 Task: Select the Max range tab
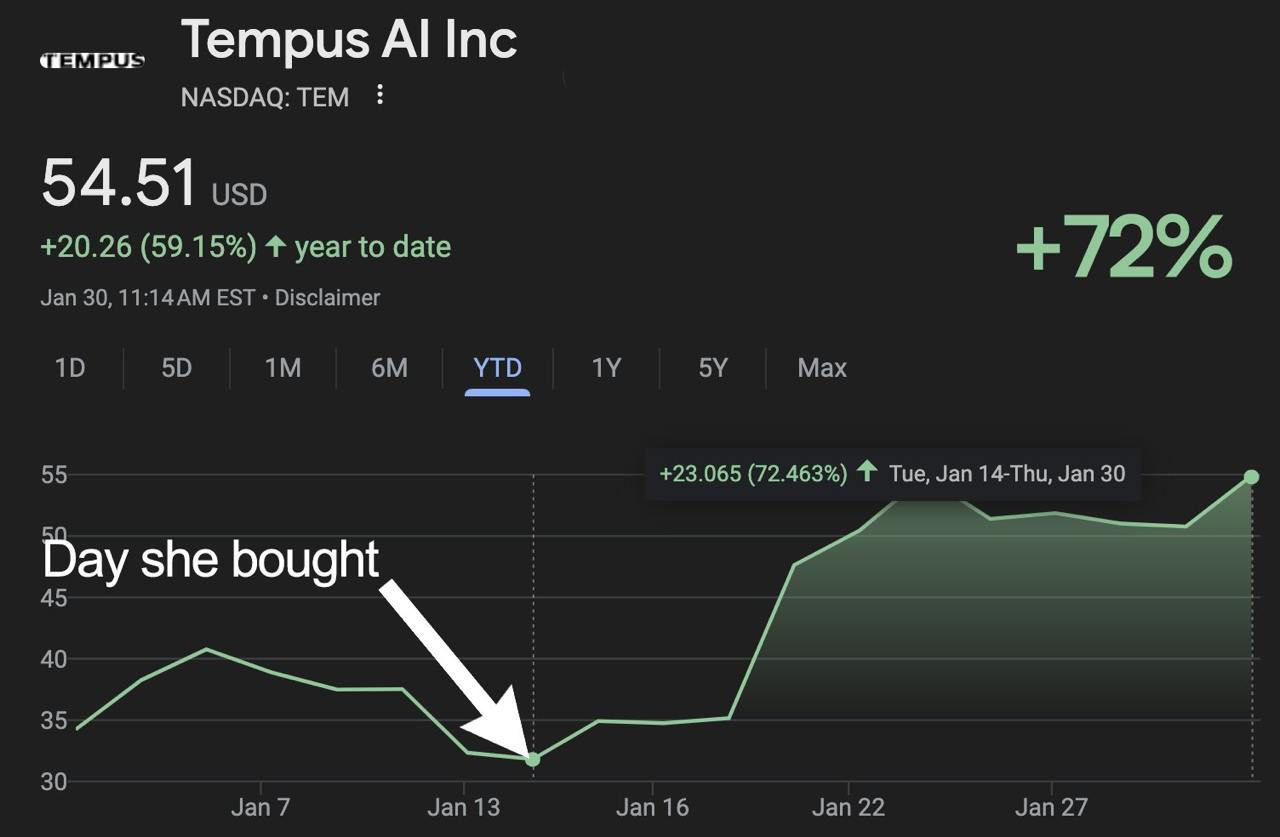point(822,368)
